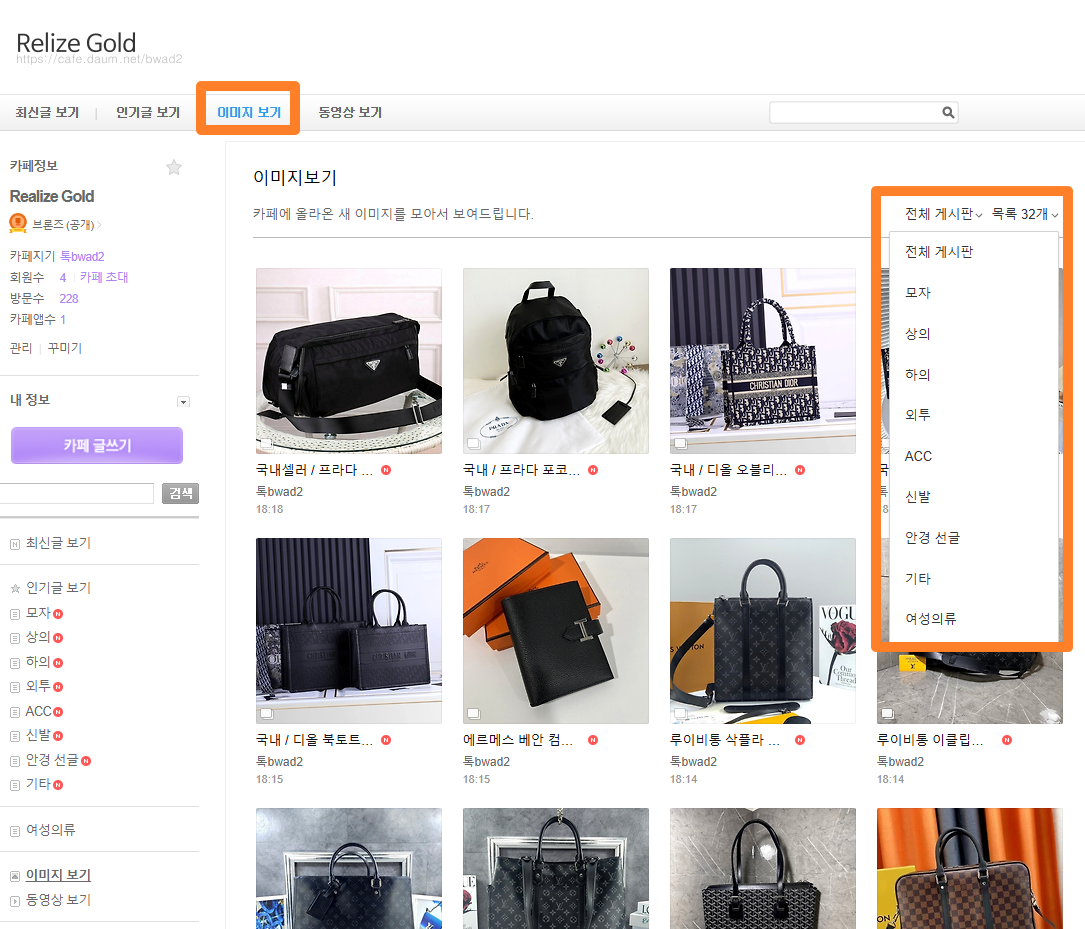Click new badge on 에르메스 베안 post
The height and width of the screenshot is (929, 1085).
tap(593, 740)
